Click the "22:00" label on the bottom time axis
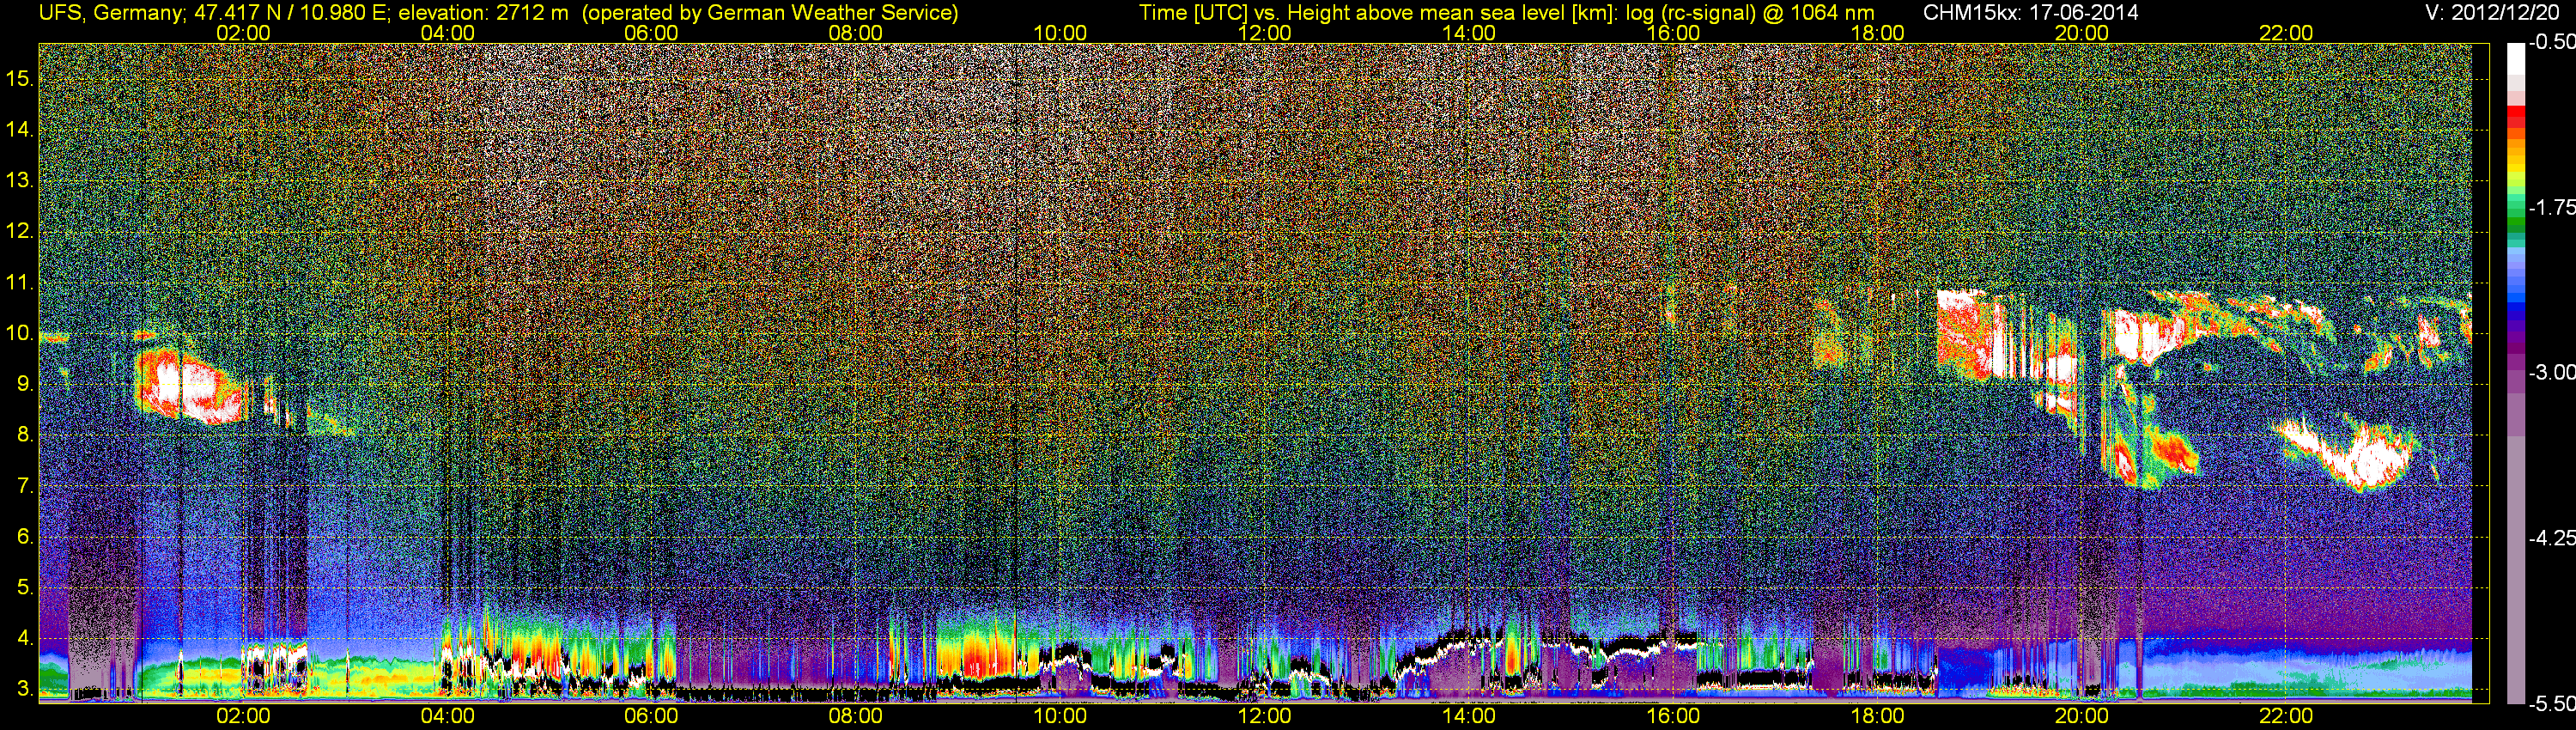 (2286, 716)
